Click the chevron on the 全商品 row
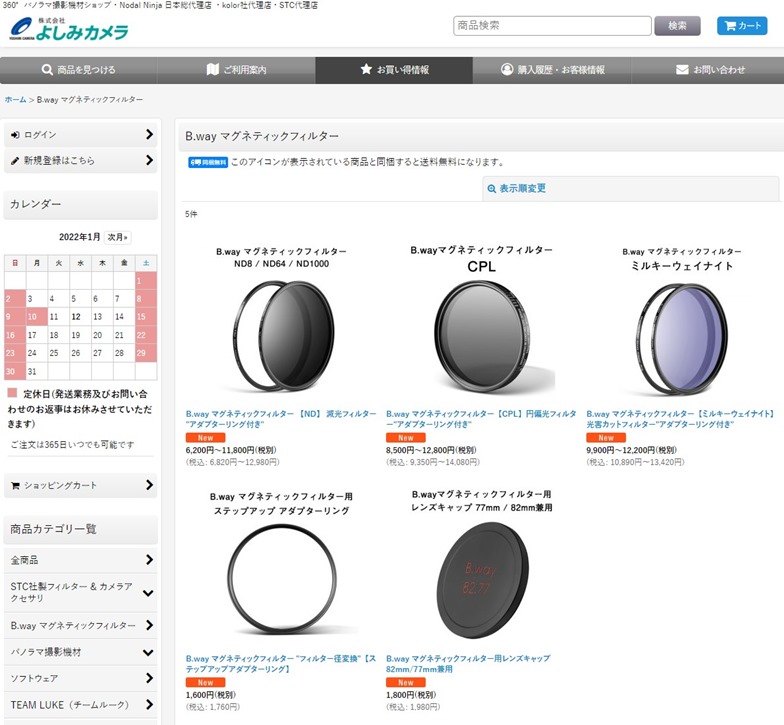 tap(148, 560)
